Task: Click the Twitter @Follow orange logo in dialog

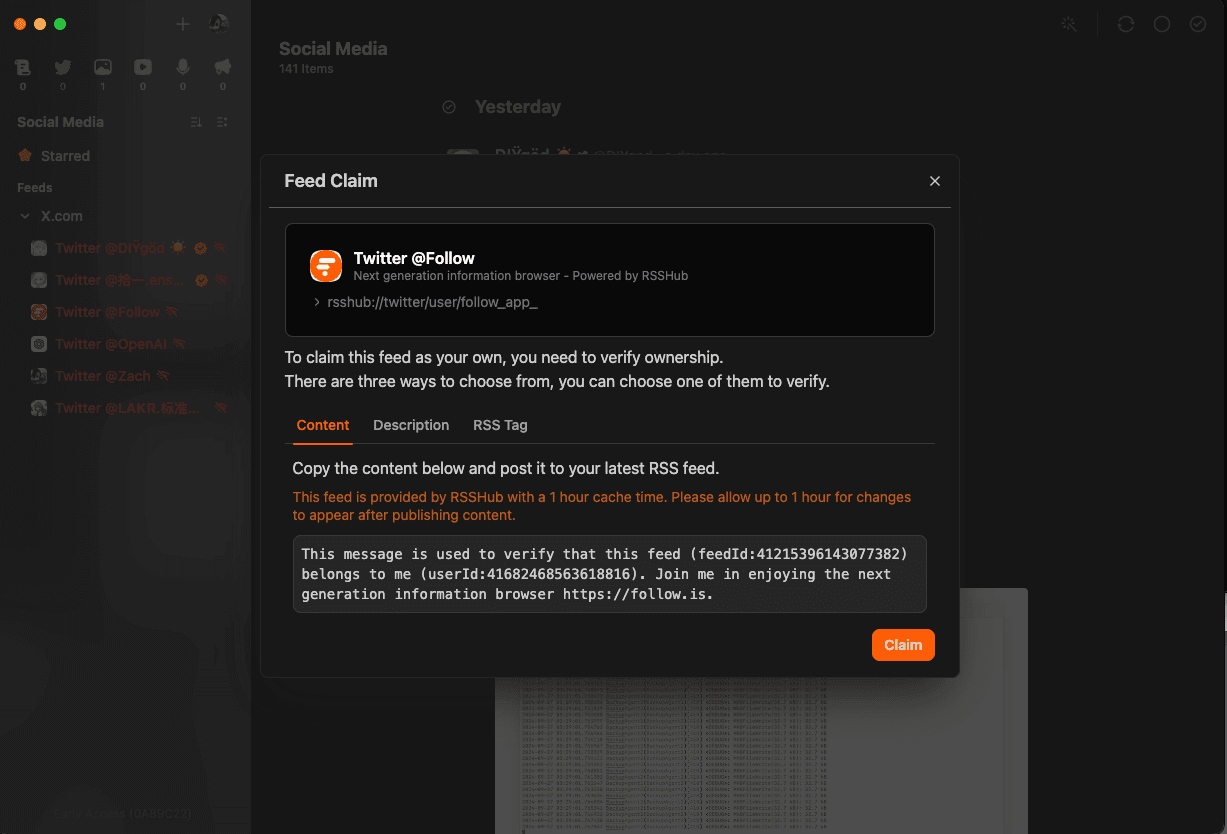Action: coord(326,266)
